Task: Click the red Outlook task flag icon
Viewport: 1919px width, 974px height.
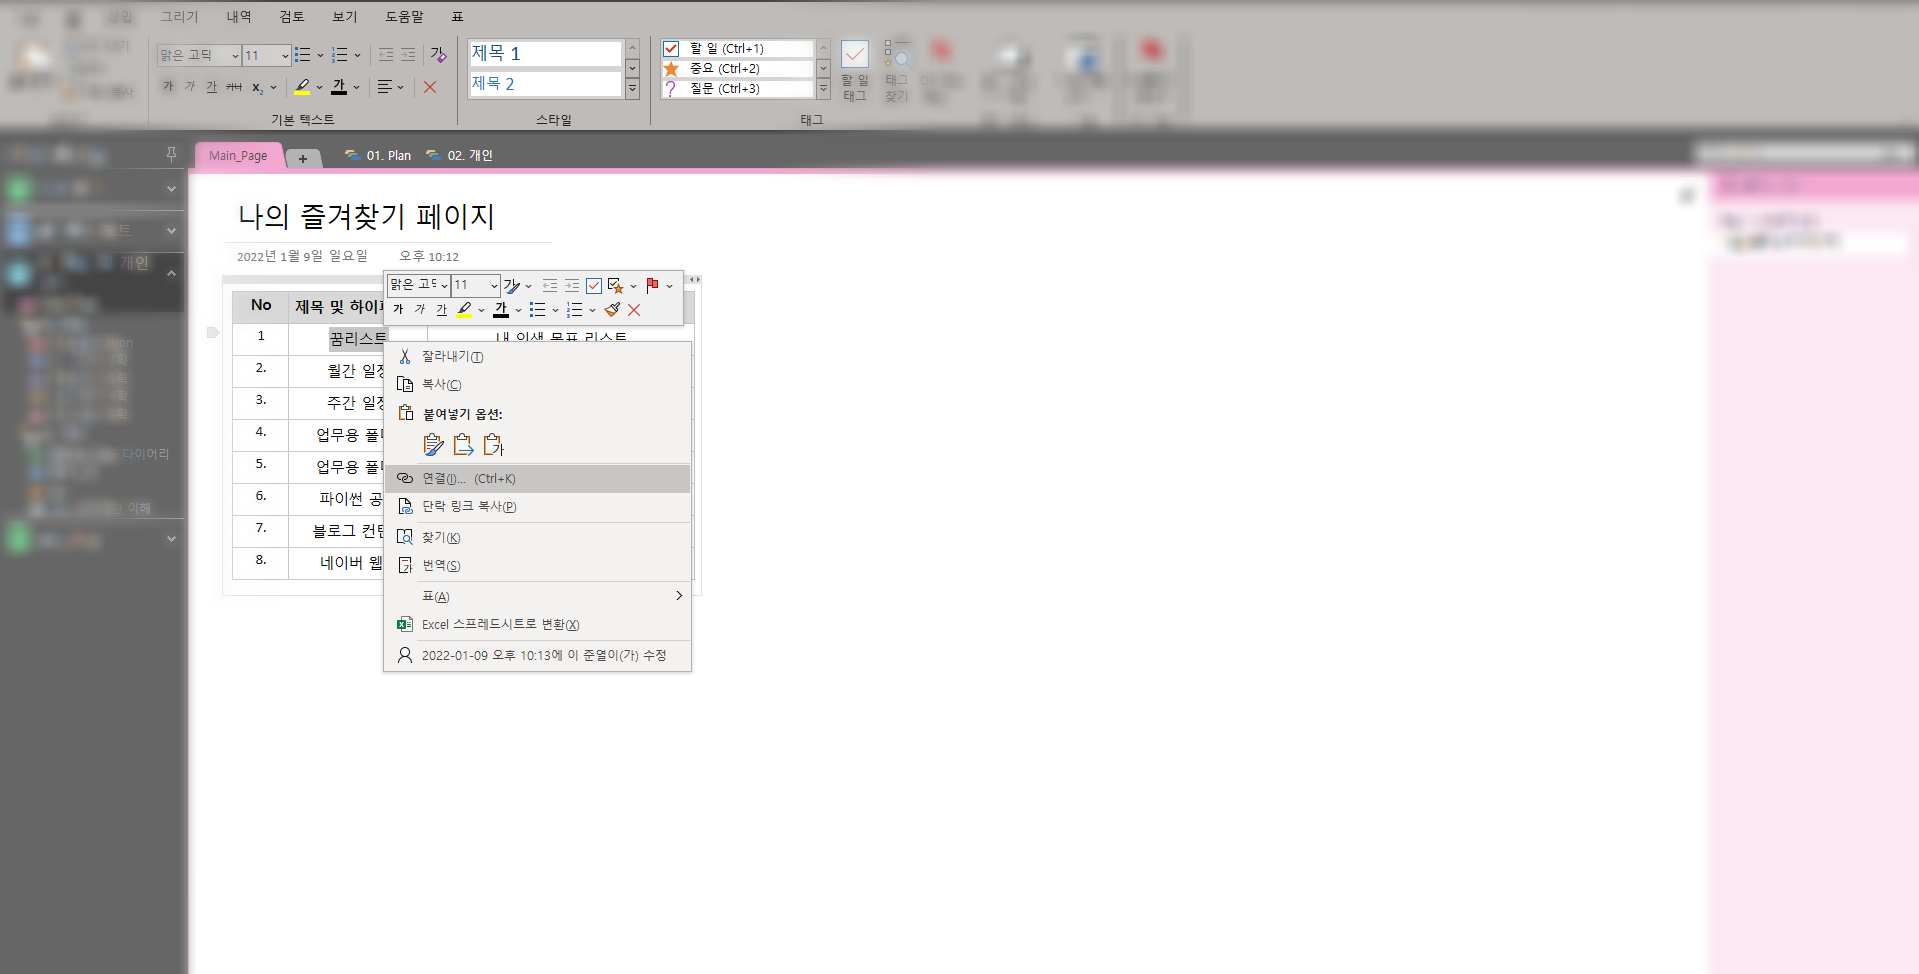Action: 652,285
